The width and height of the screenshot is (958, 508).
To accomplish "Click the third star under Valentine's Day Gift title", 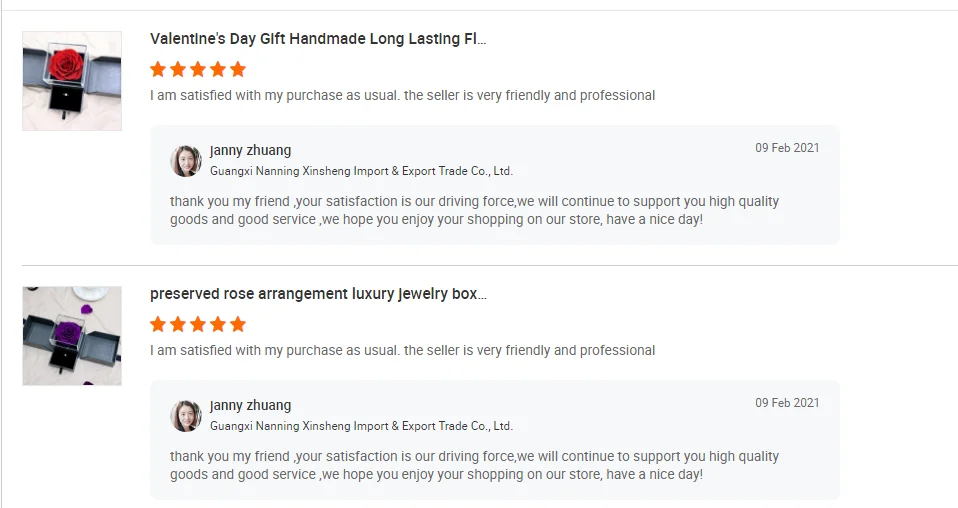I will click(198, 69).
